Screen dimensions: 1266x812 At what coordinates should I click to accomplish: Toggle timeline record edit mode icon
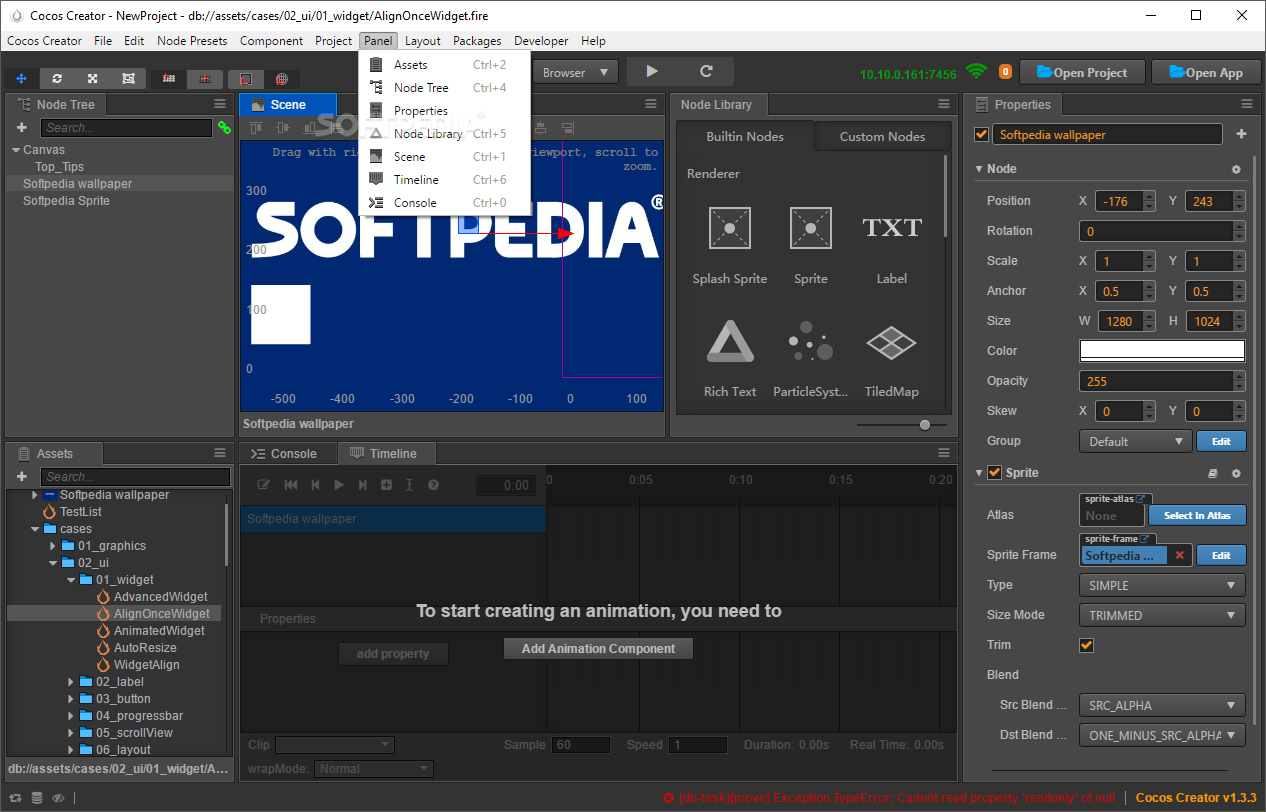tap(265, 485)
